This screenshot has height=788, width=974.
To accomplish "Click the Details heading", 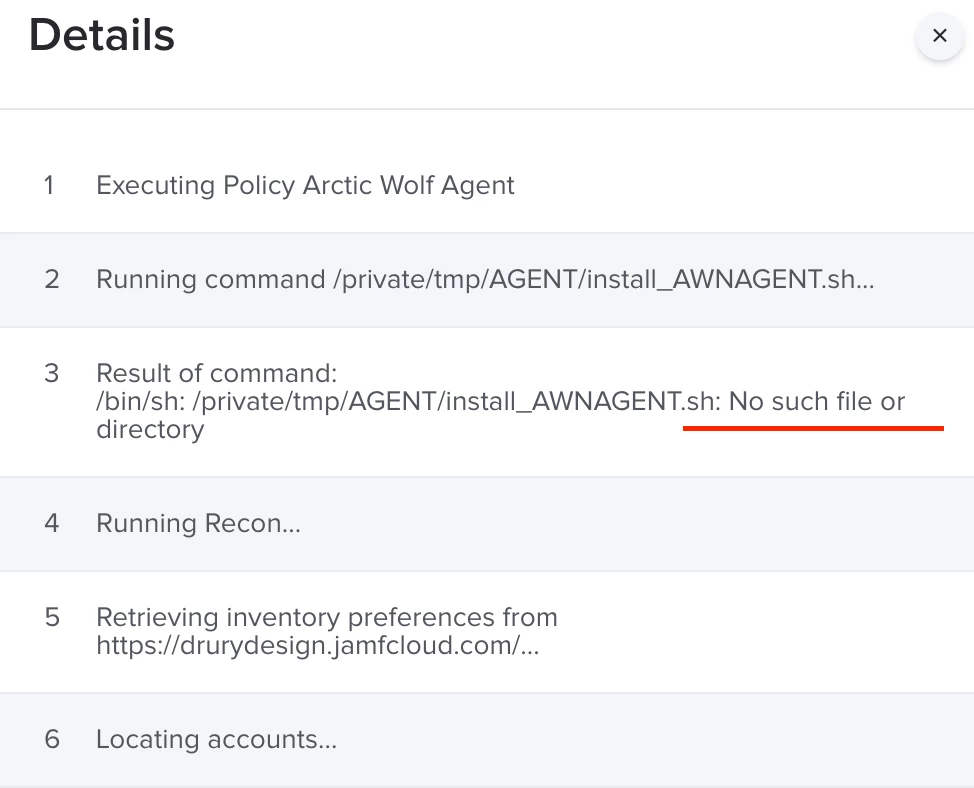I will pyautogui.click(x=102, y=36).
